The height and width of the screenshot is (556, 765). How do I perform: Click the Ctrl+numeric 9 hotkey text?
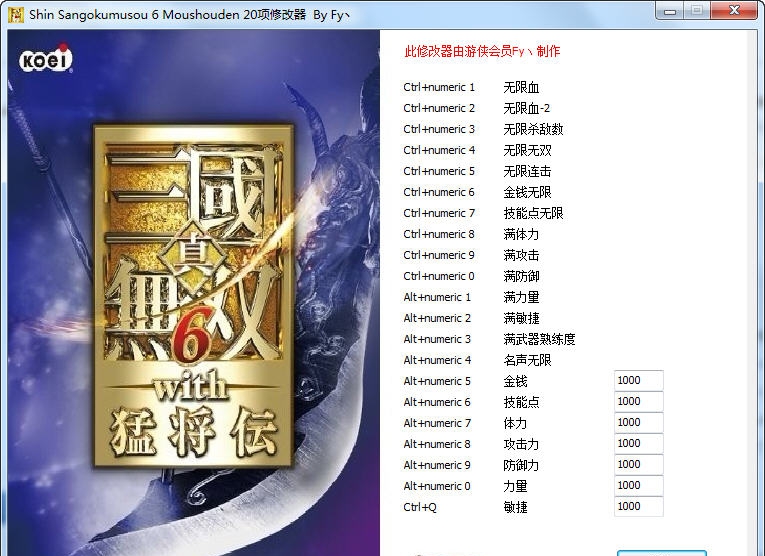pyautogui.click(x=439, y=255)
